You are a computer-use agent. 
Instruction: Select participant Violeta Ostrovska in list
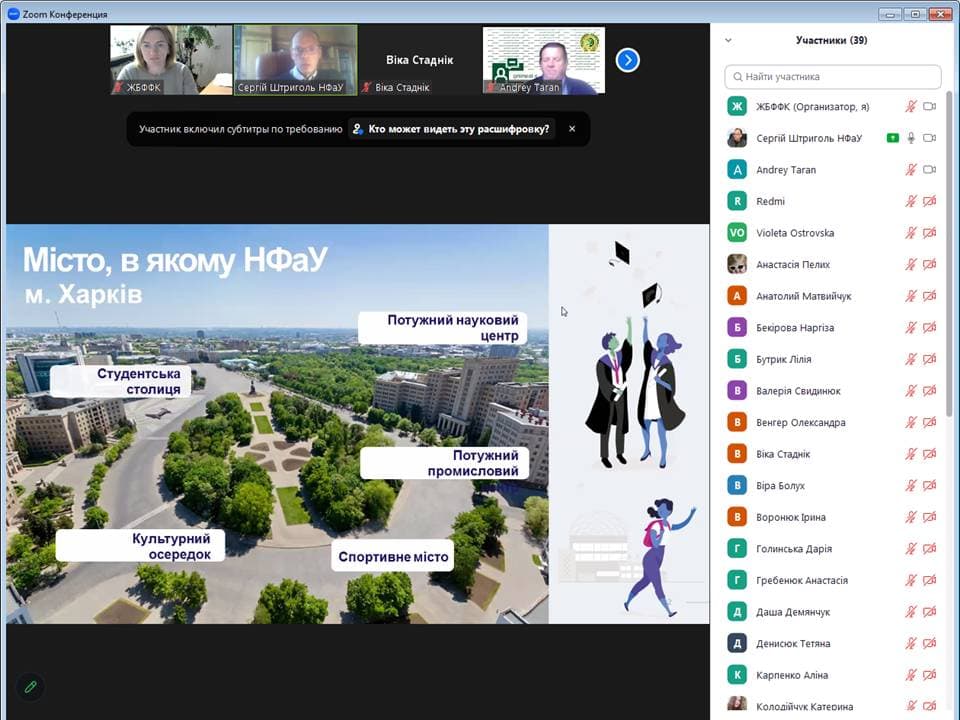(x=833, y=233)
